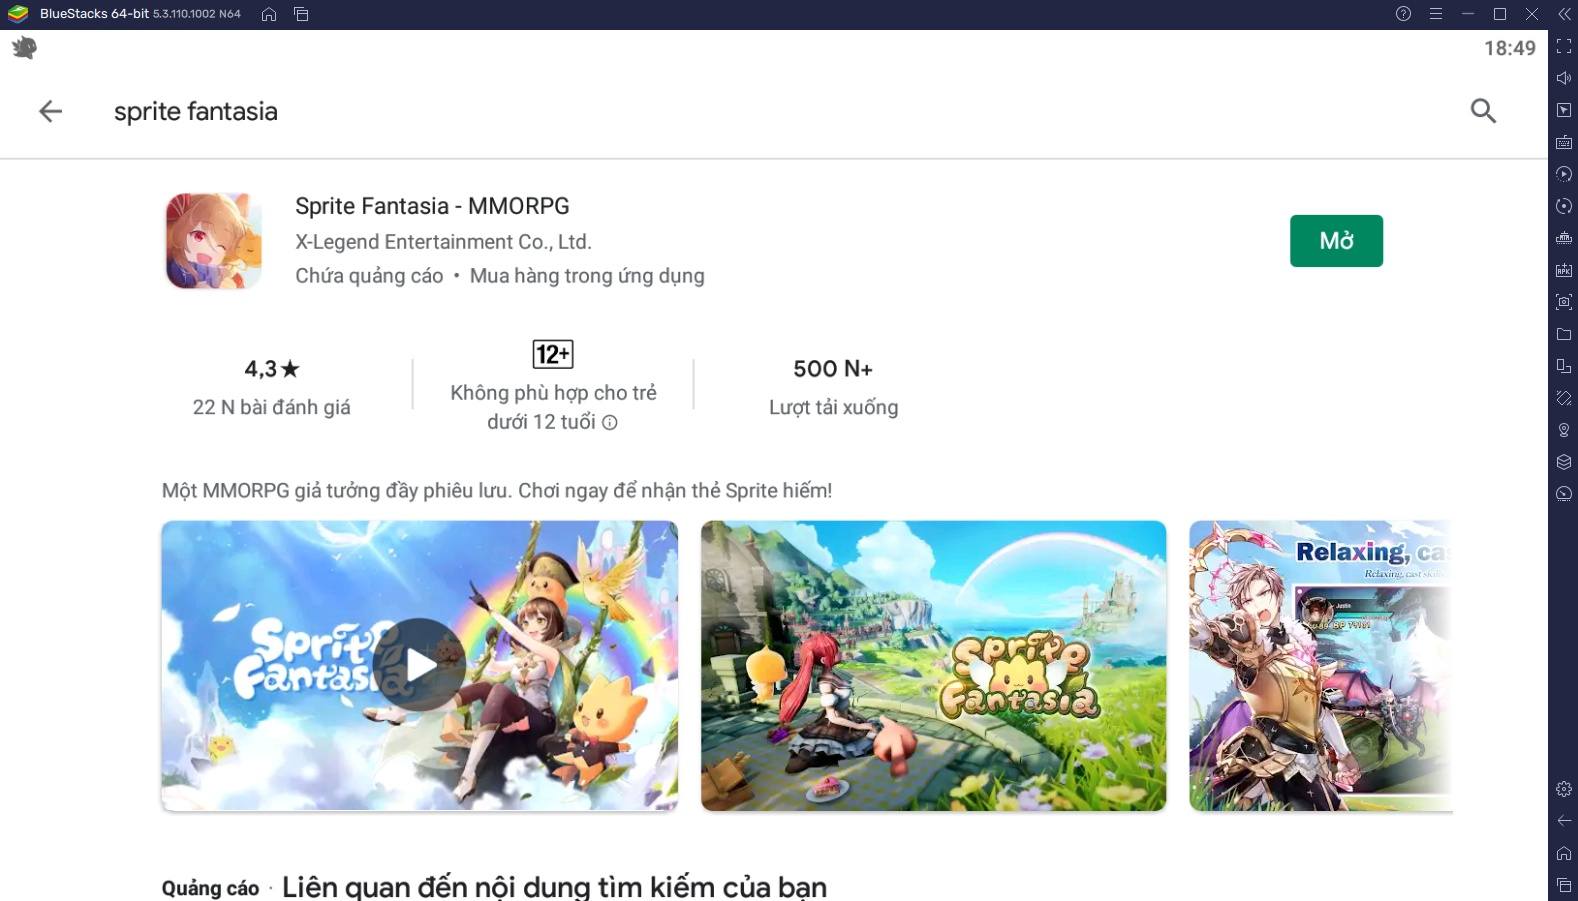This screenshot has height=901, width=1578.
Task: Click the cursor lock icon in side toolbar
Action: (x=1564, y=110)
